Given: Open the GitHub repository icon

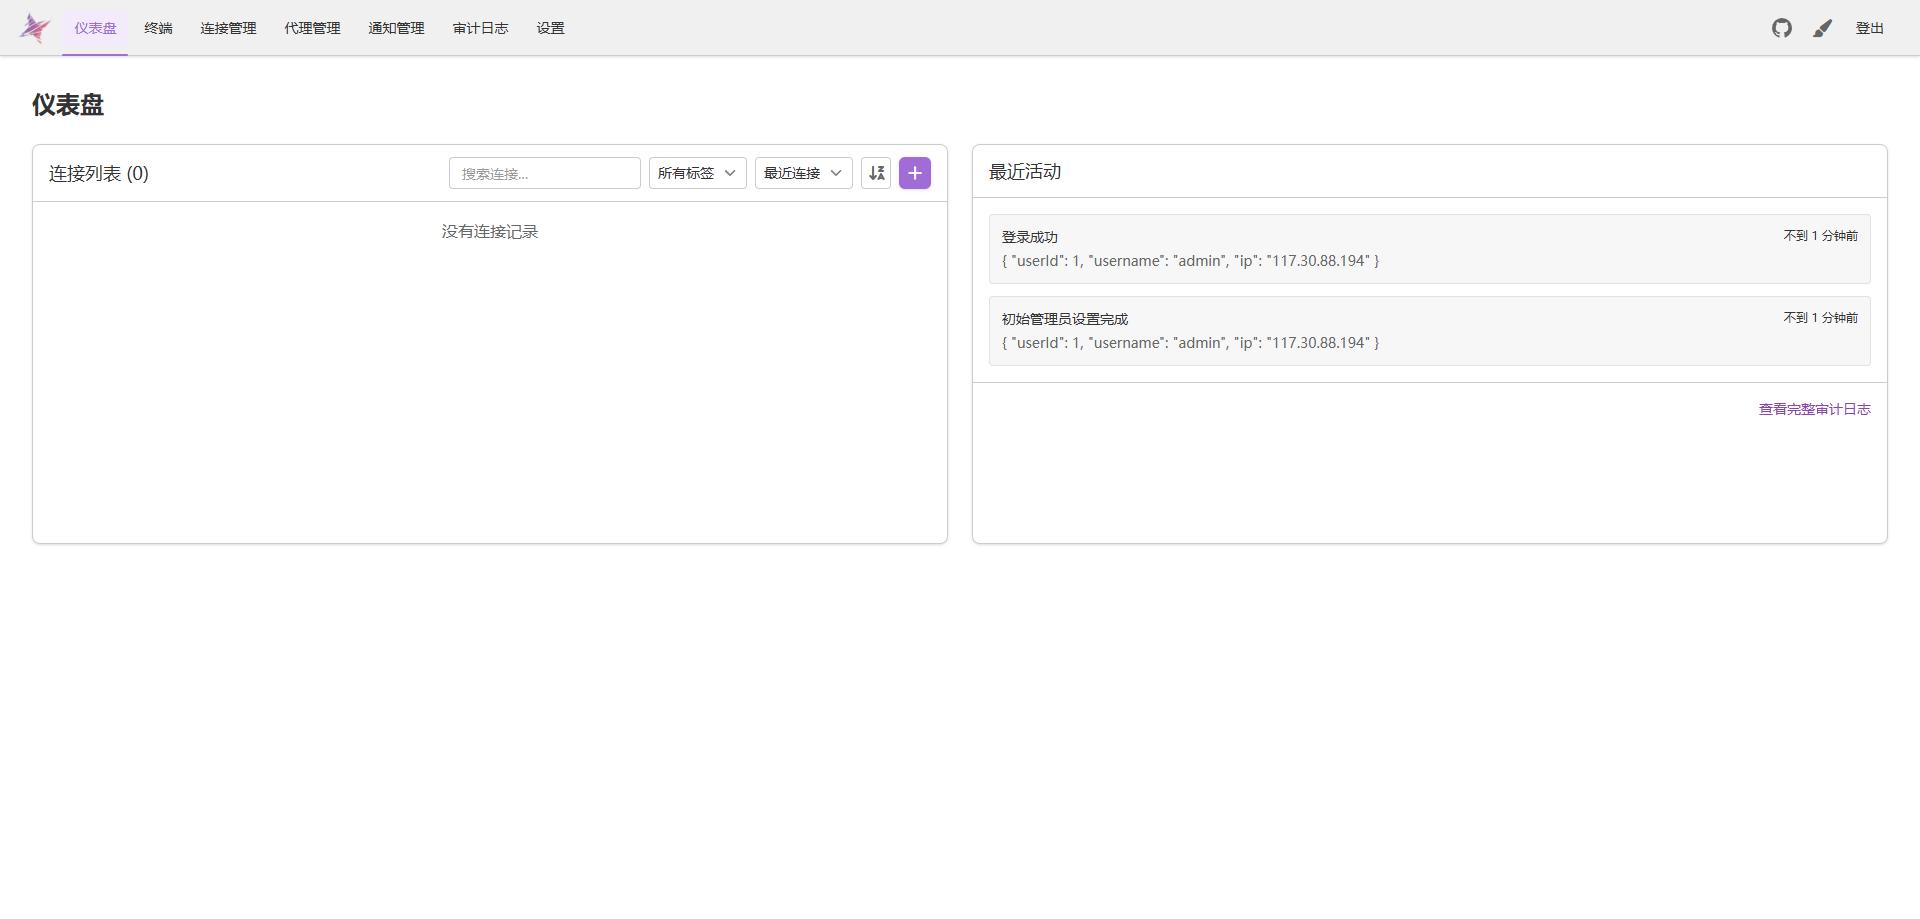Looking at the screenshot, I should coord(1782,28).
